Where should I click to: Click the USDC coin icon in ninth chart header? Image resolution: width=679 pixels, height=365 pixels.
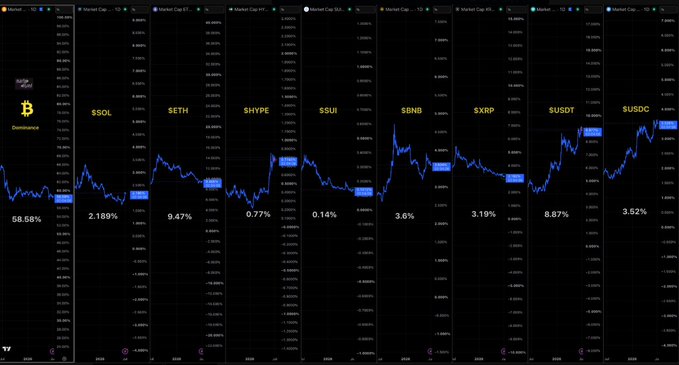click(x=608, y=9)
